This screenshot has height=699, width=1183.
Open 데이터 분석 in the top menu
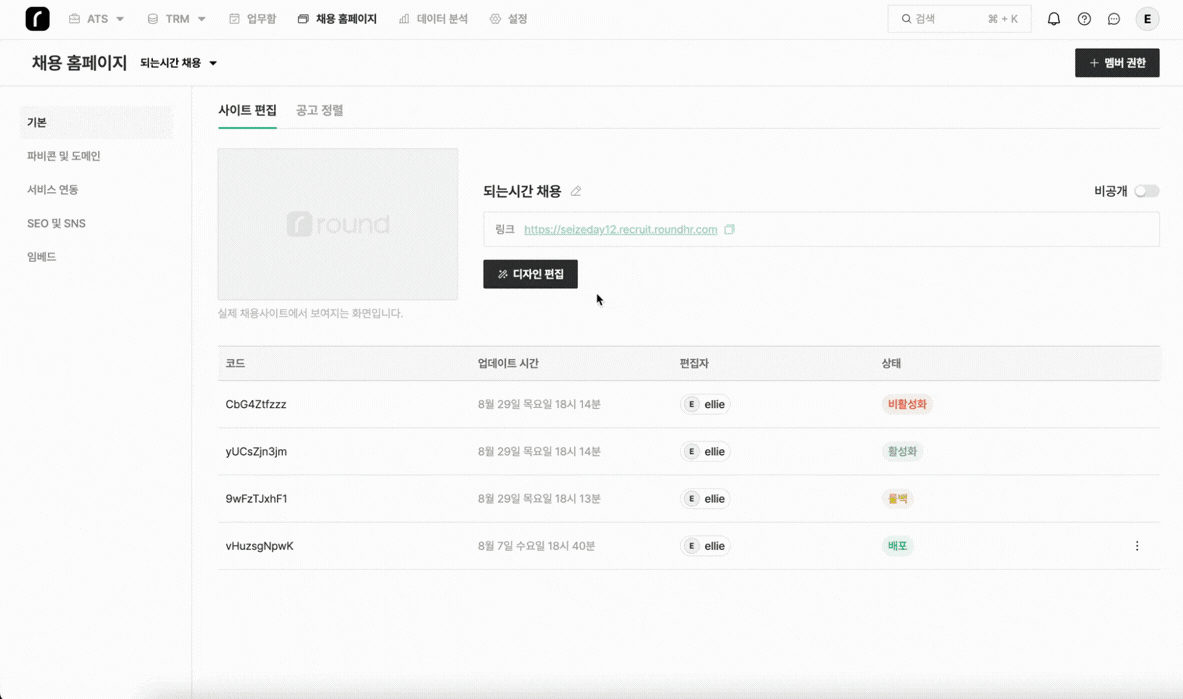click(x=433, y=19)
